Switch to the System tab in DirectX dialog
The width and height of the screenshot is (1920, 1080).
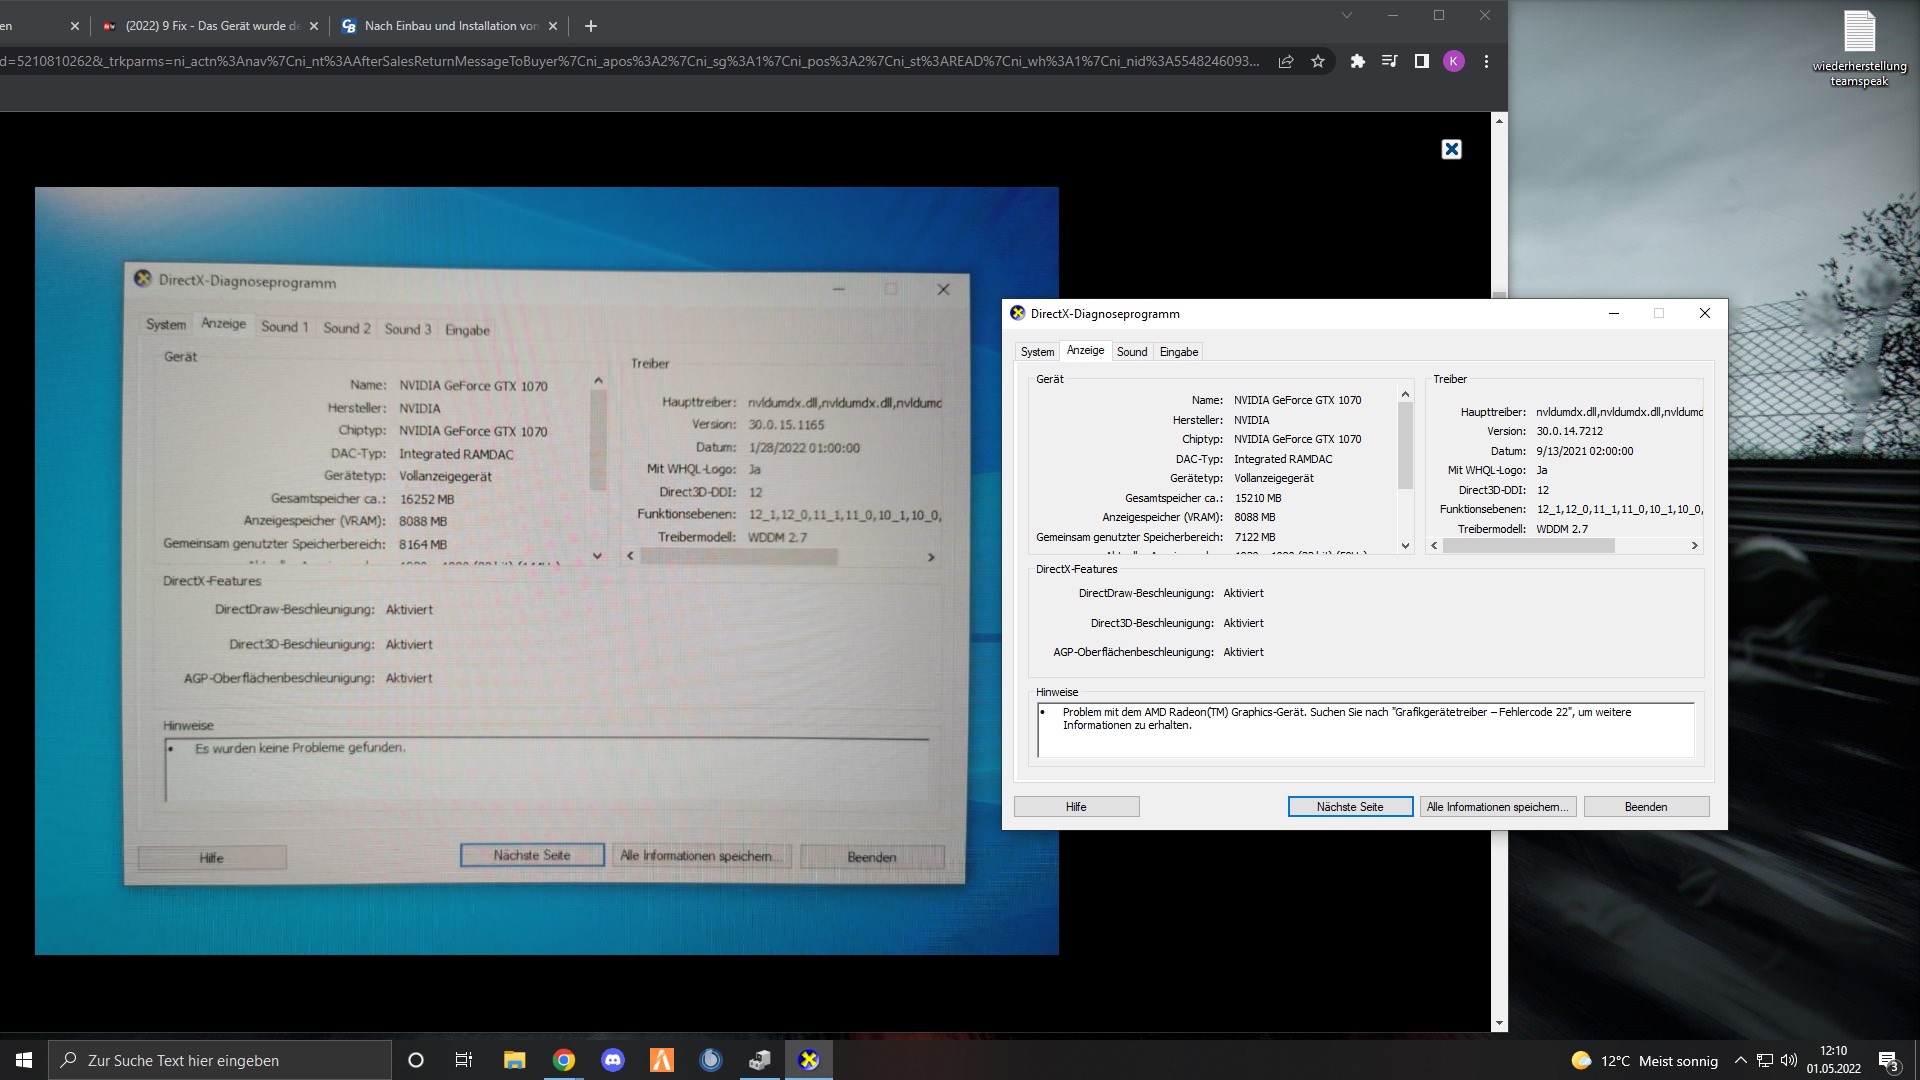pos(1037,352)
